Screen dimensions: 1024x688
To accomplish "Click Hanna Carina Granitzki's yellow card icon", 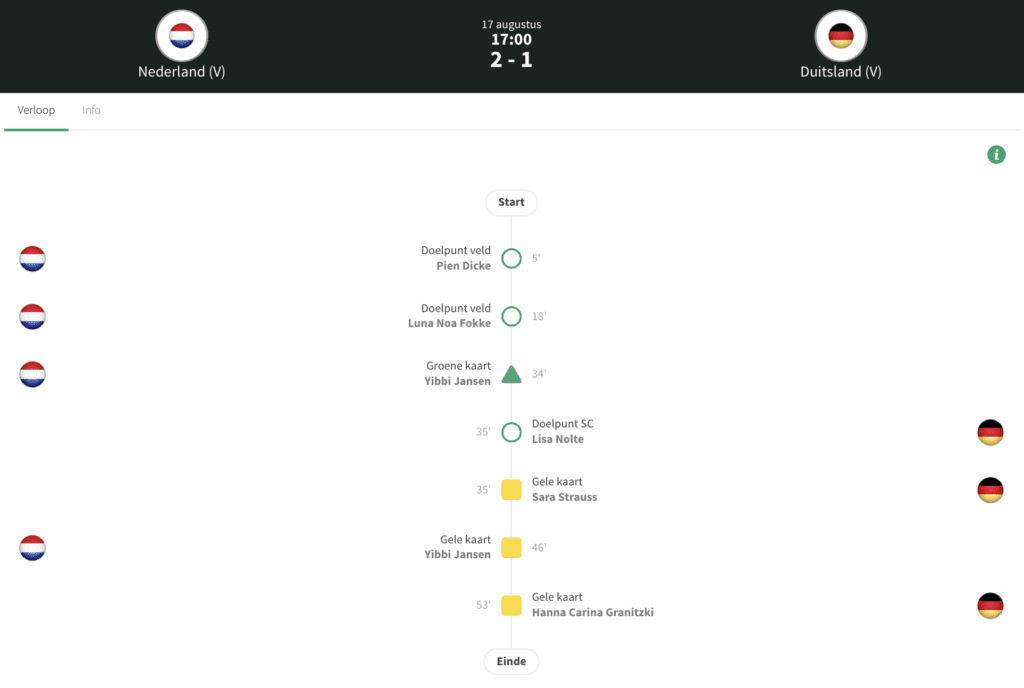I will point(511,605).
